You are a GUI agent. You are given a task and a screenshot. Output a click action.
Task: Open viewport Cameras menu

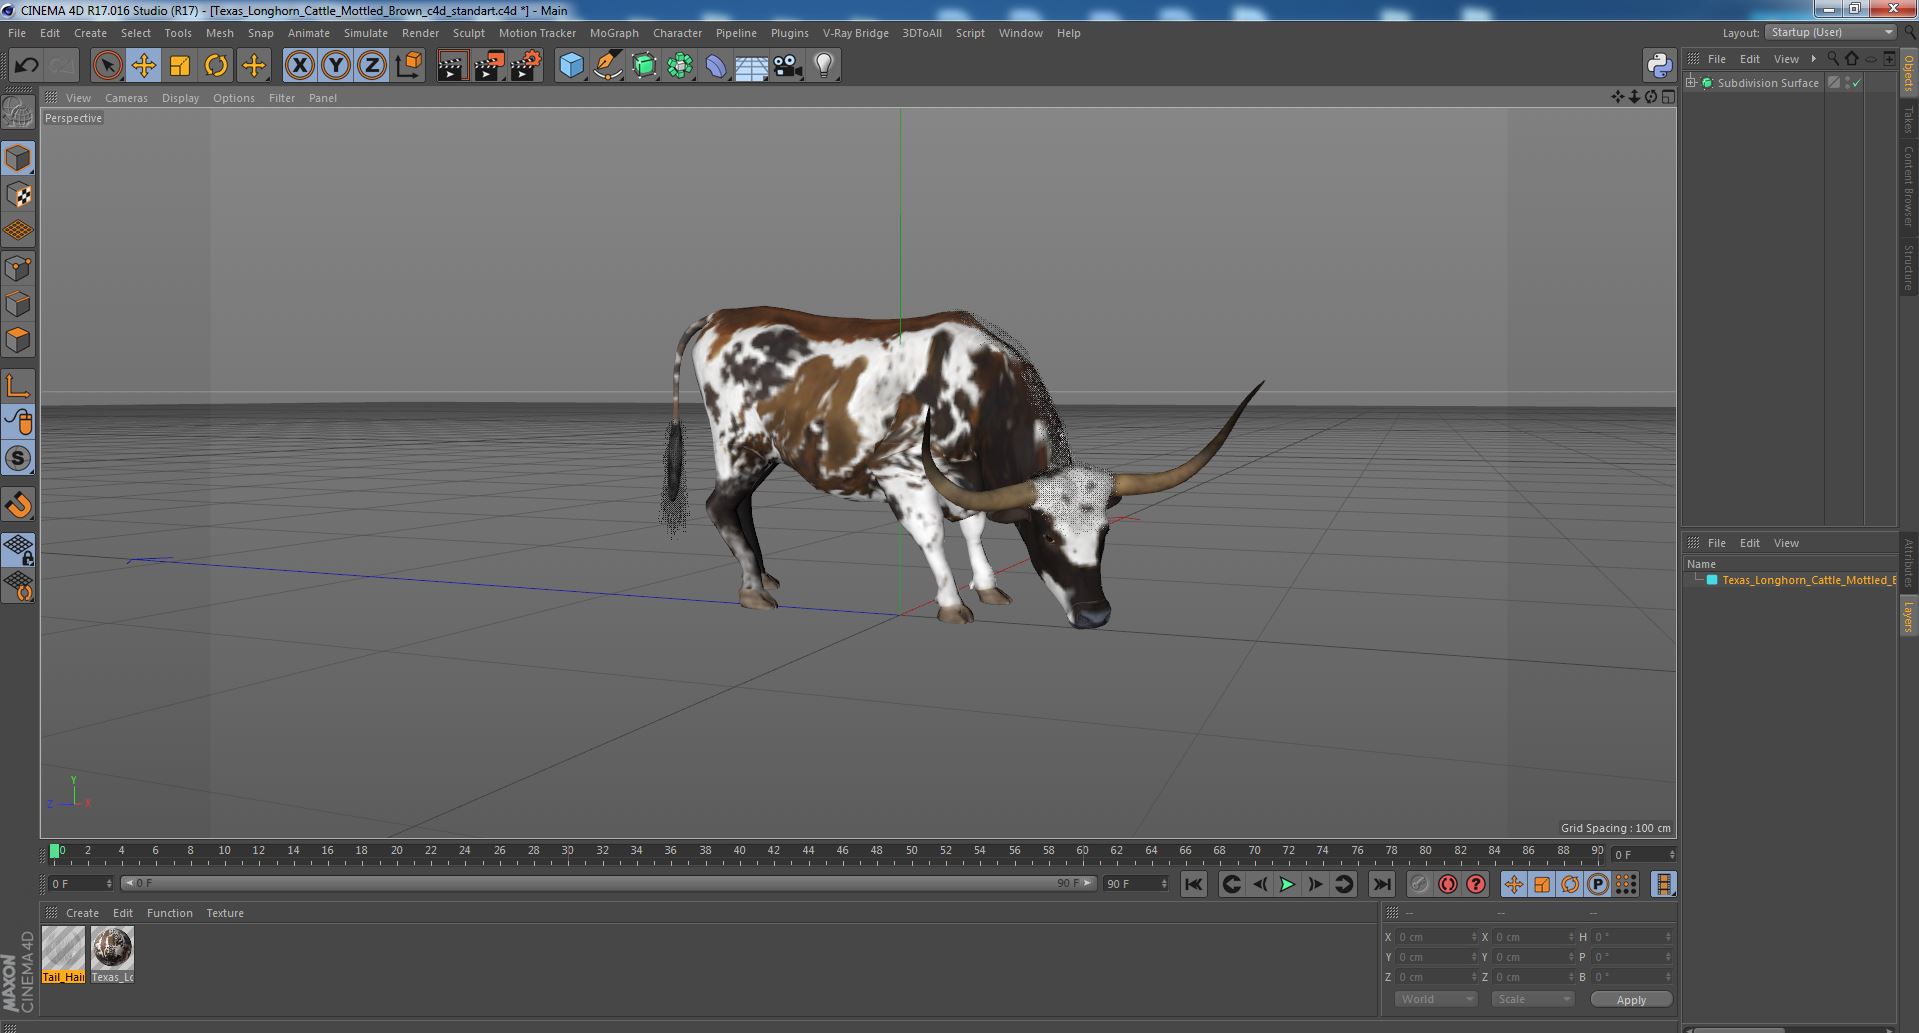pos(126,98)
